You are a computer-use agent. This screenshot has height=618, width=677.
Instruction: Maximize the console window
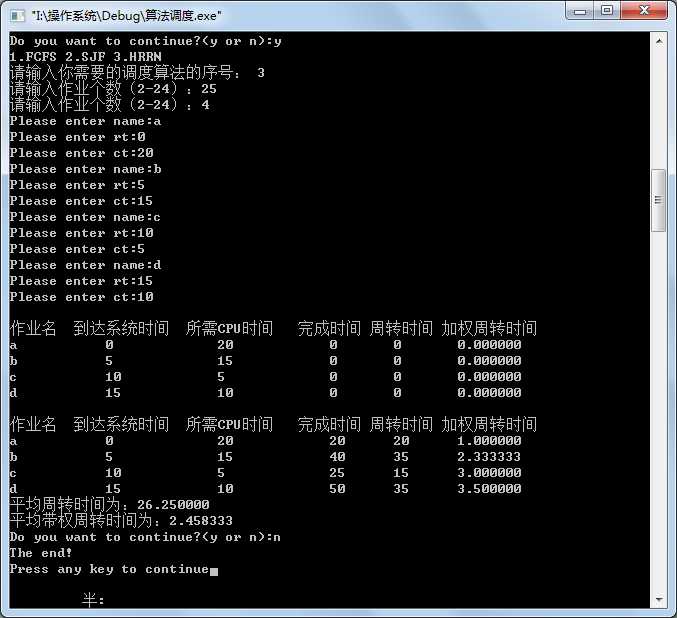tap(608, 11)
